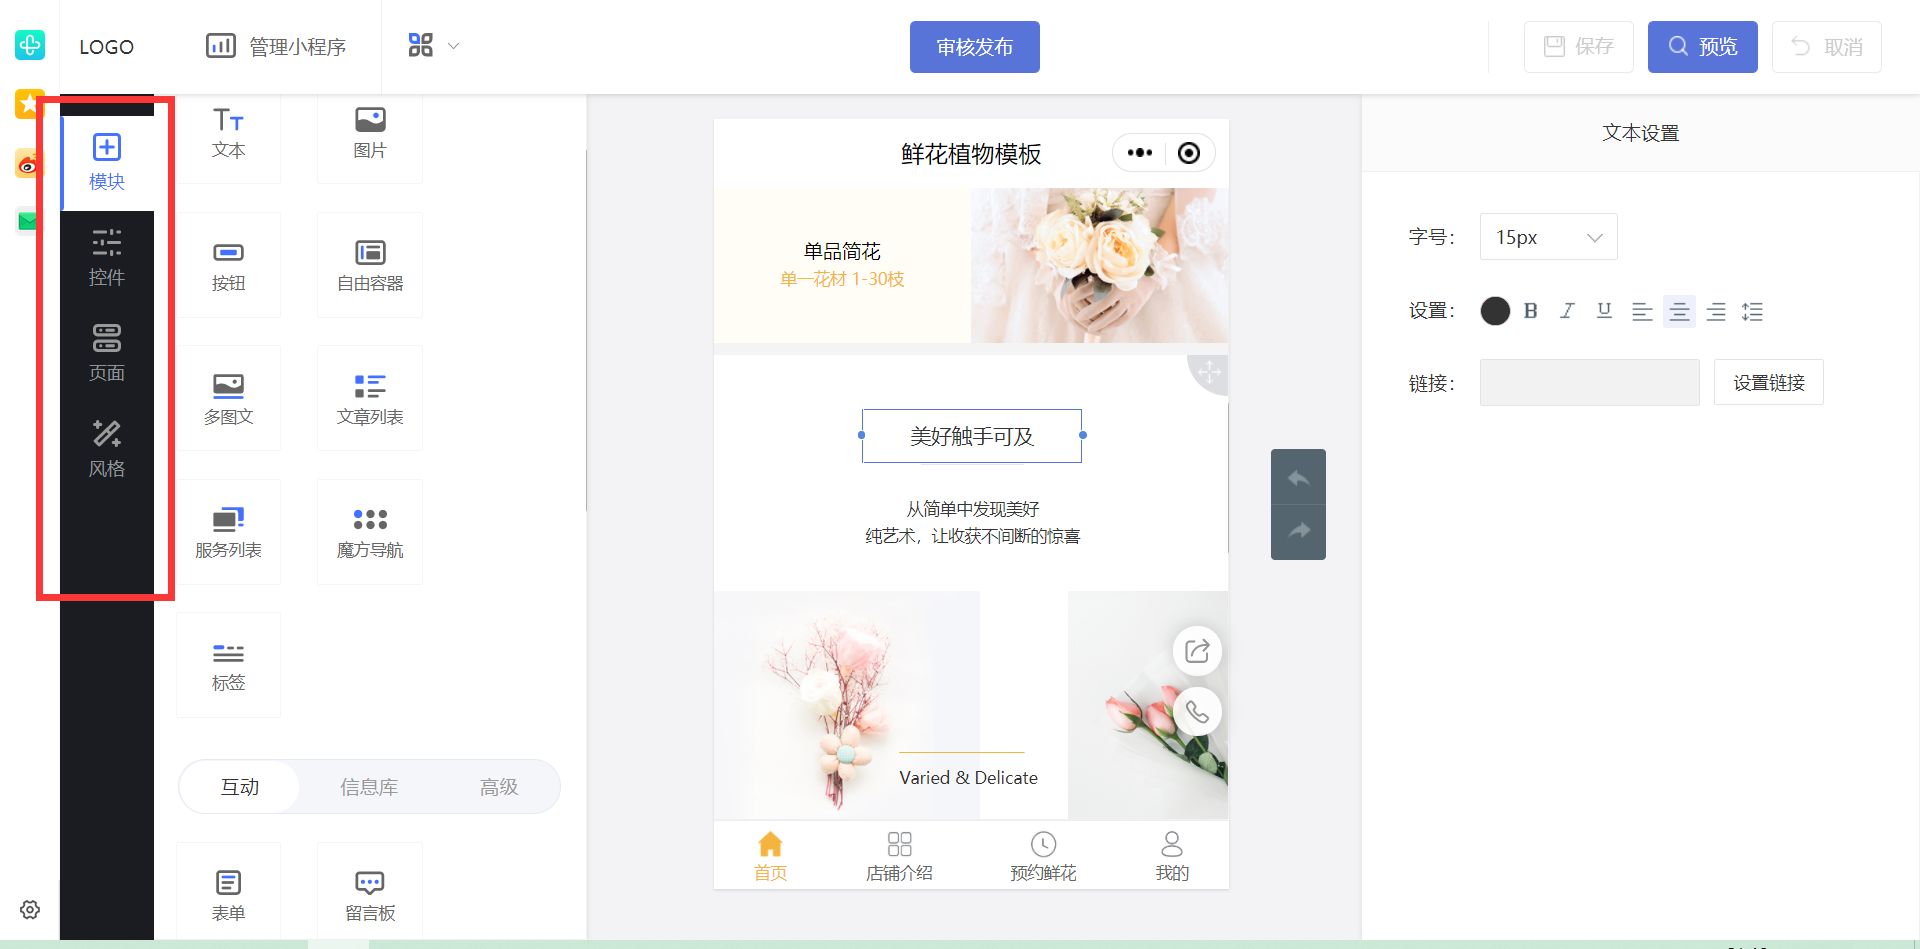
Task: Switch to the 信息库 tab
Action: pos(369,787)
